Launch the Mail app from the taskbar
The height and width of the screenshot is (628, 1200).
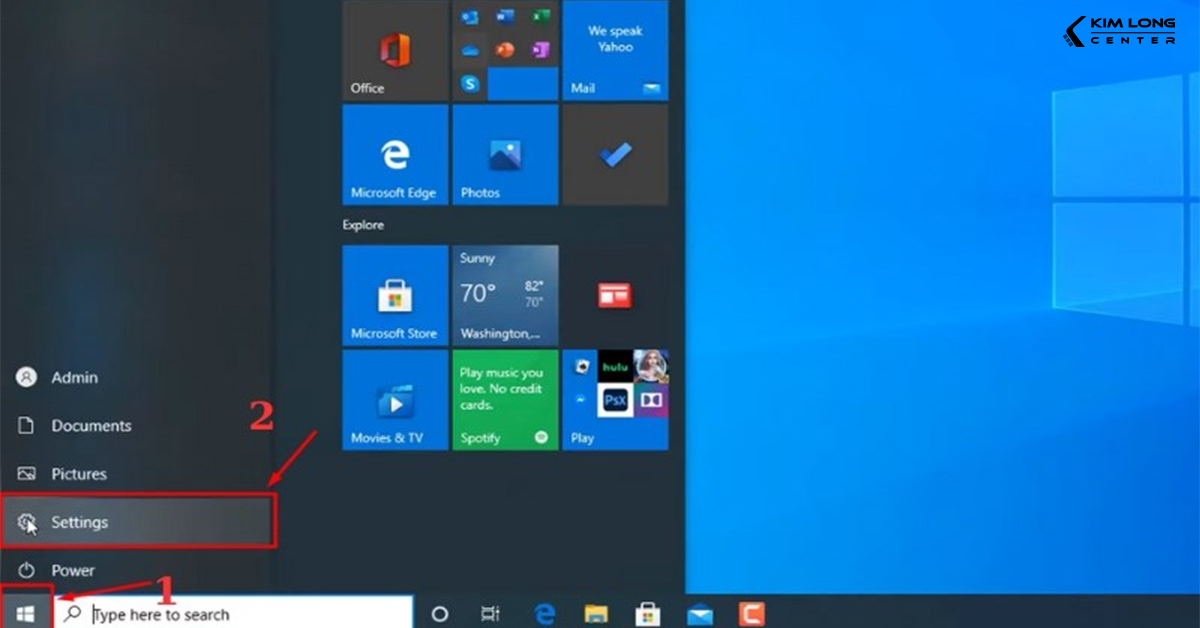[x=700, y=612]
